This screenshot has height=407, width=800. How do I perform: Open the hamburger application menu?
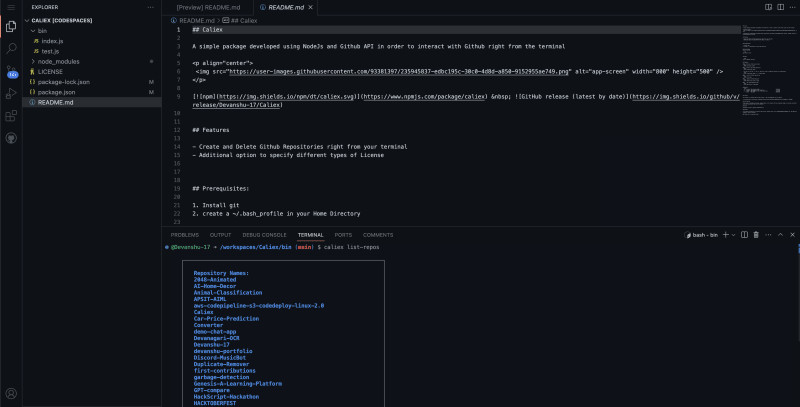click(x=11, y=7)
